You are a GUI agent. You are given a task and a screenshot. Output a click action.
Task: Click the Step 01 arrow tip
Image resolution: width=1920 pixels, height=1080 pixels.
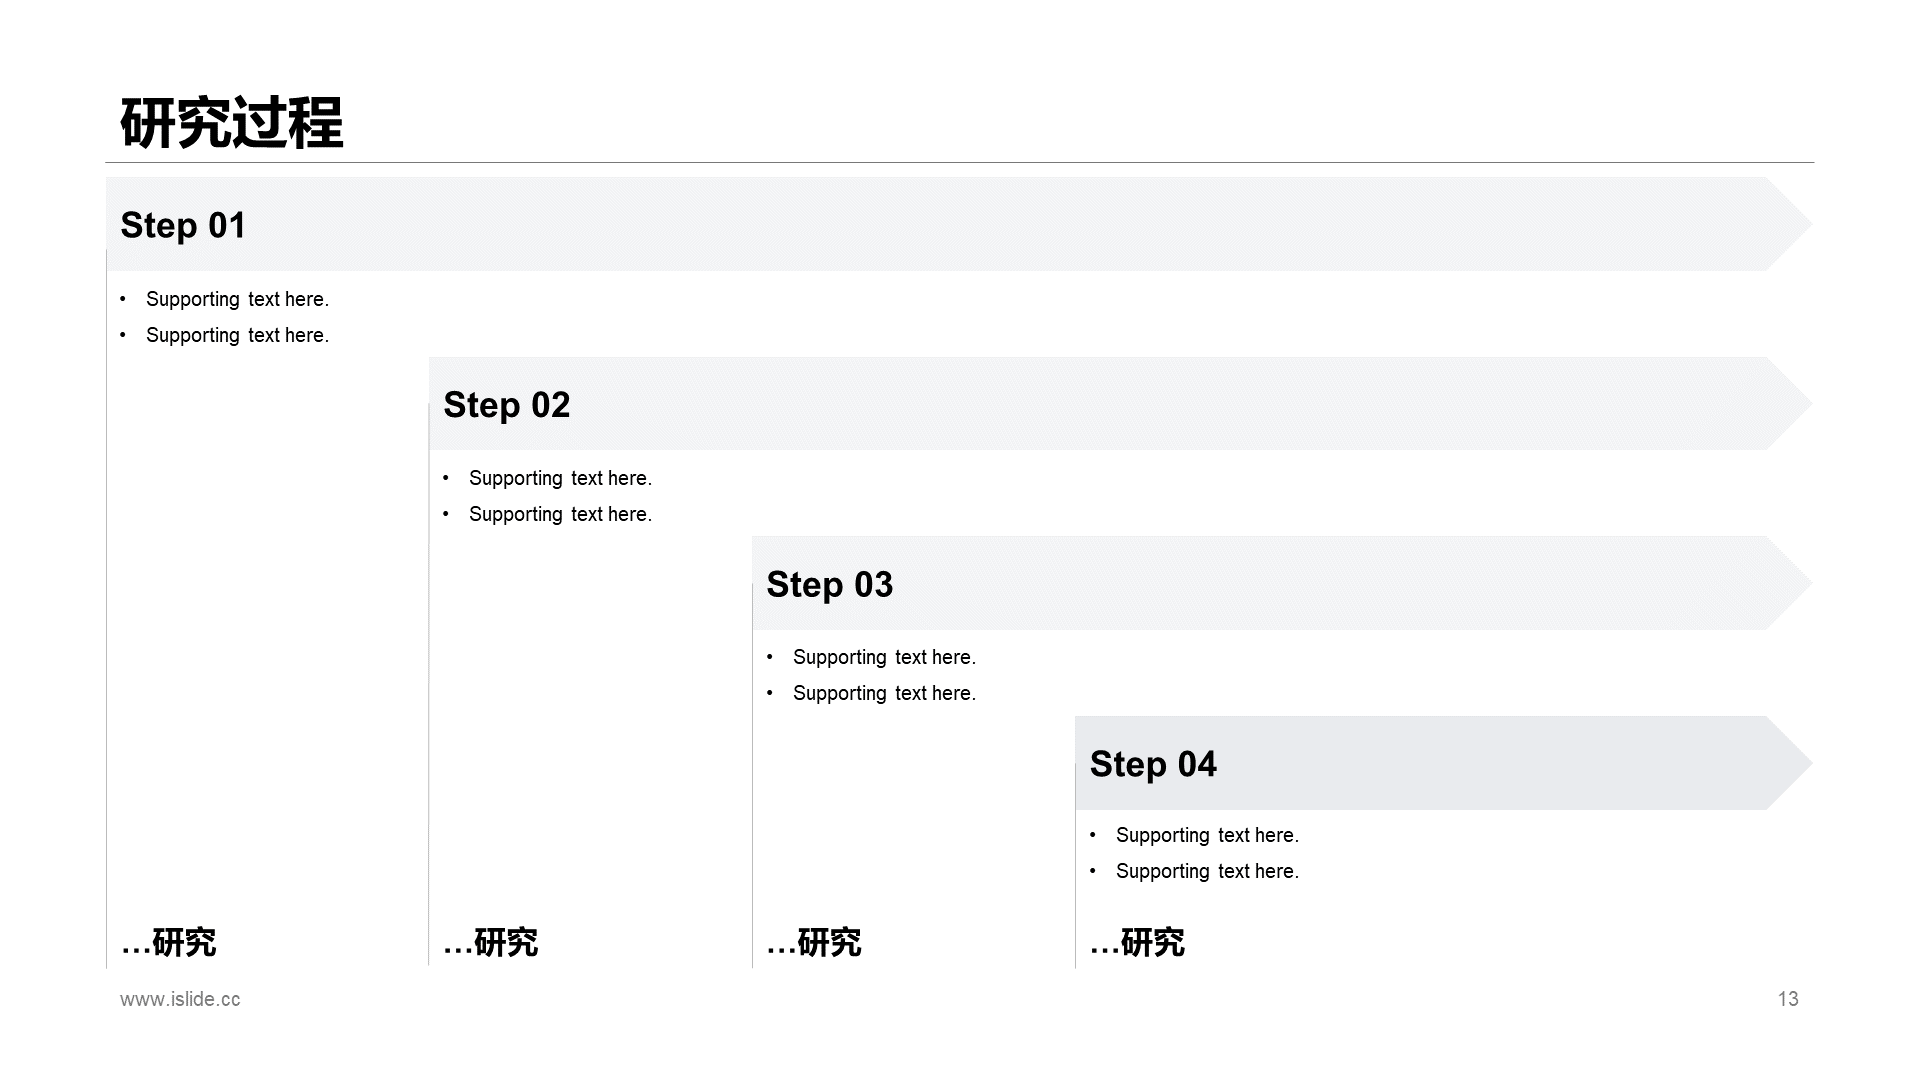[1790, 224]
